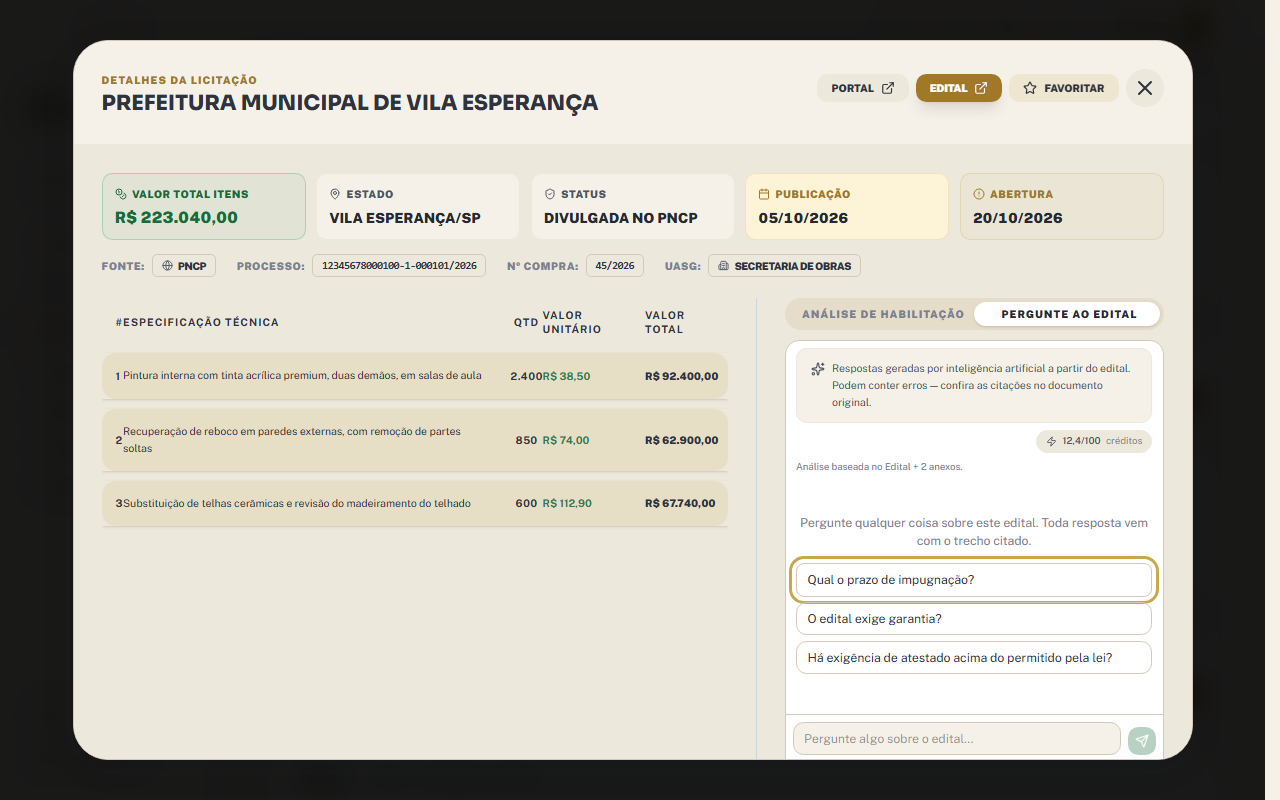Viewport: 1280px width, 800px height.
Task: Click the shield icon beside Status
Action: 550,194
